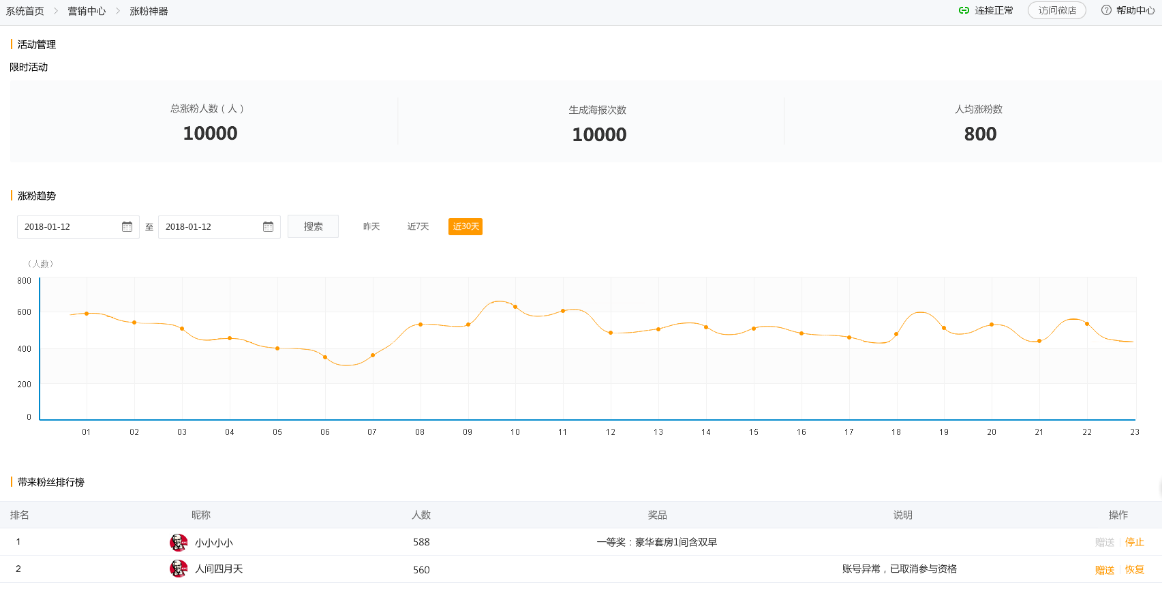
Task: Click 停止 for the rank 1 user
Action: [1134, 542]
